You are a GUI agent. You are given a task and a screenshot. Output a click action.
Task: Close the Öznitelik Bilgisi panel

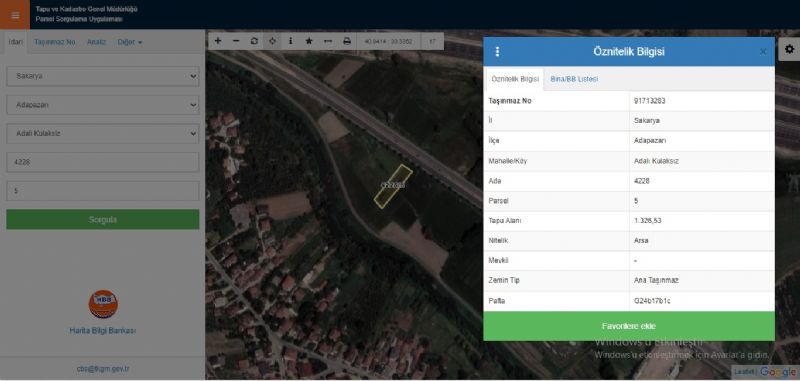763,52
